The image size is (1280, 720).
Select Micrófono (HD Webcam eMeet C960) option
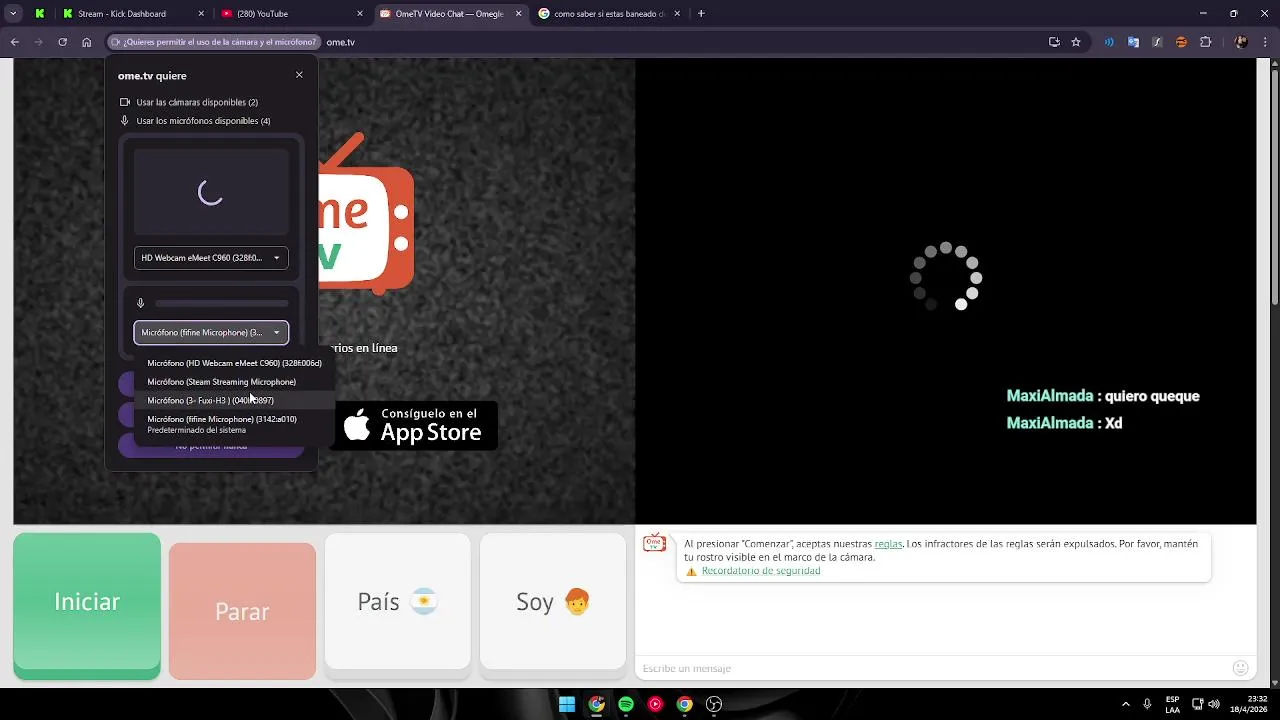(x=234, y=363)
